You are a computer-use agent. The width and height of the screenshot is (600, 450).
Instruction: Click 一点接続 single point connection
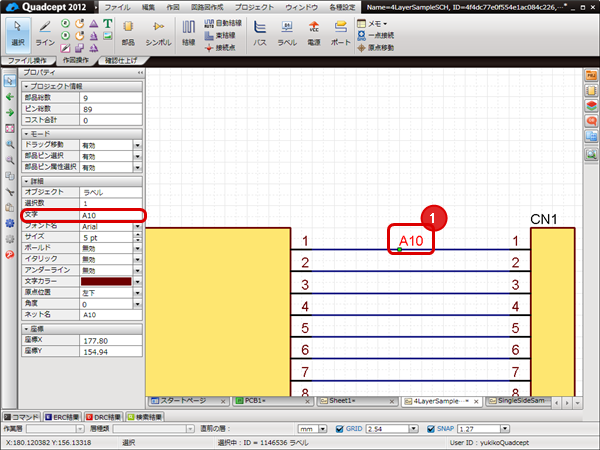375,36
